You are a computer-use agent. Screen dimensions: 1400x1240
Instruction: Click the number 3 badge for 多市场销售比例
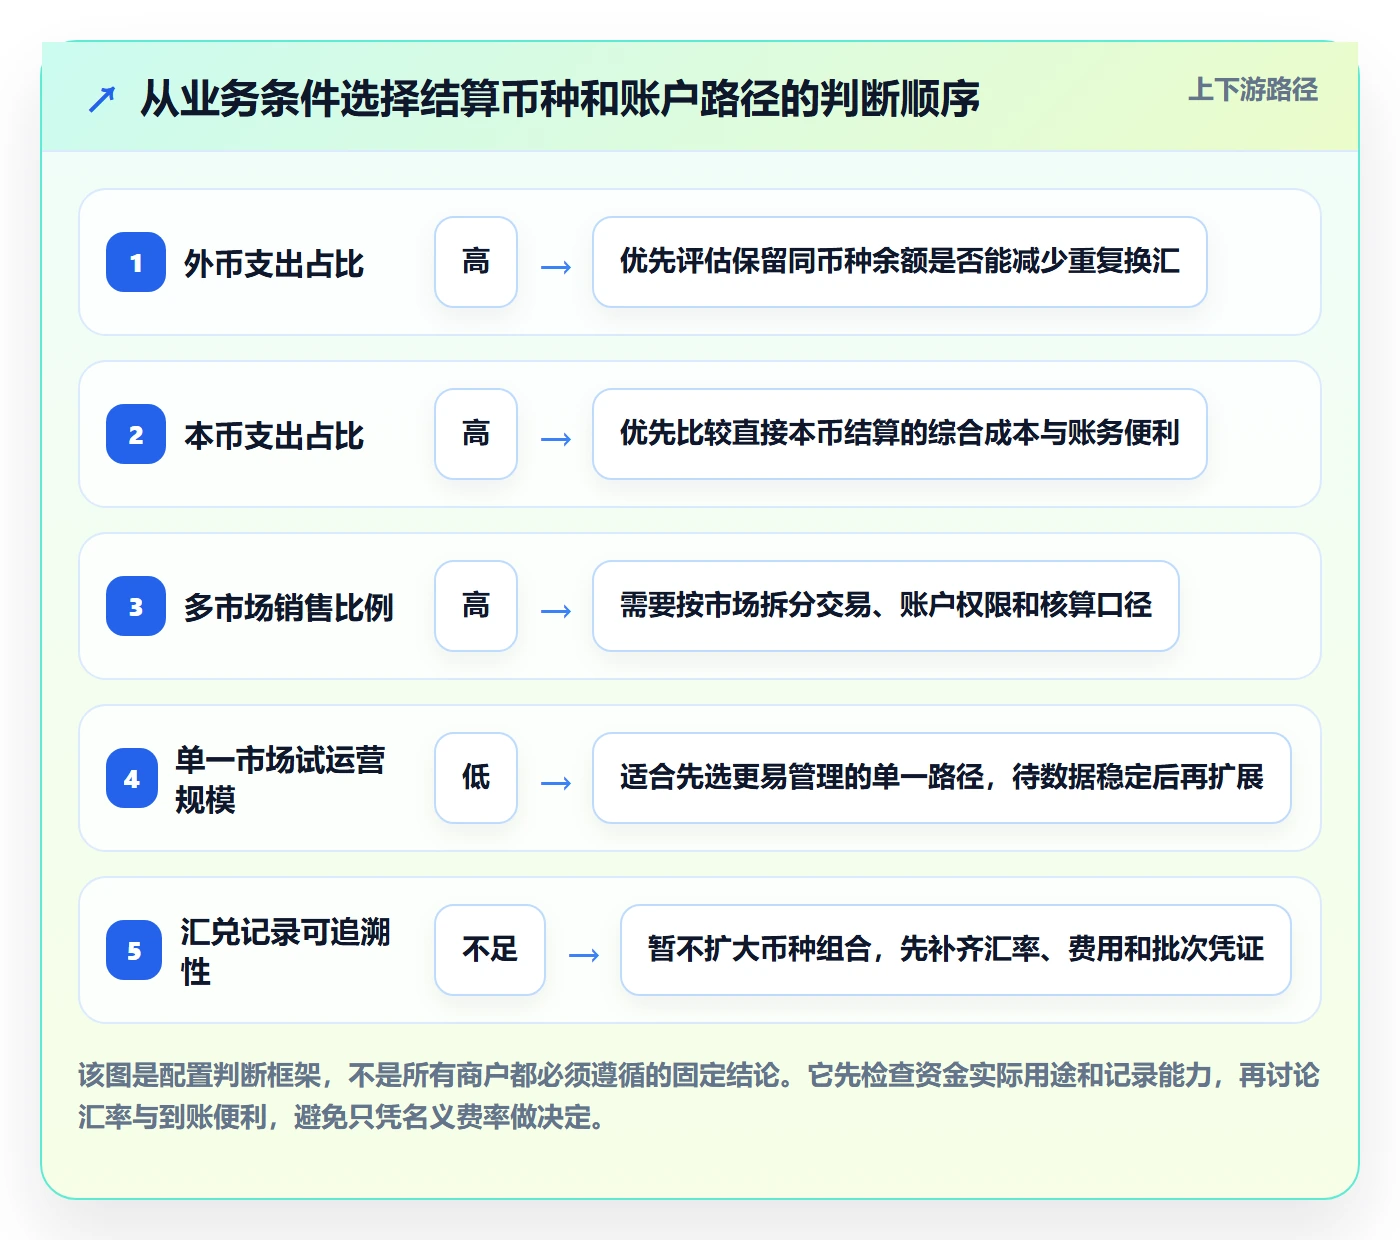click(136, 606)
